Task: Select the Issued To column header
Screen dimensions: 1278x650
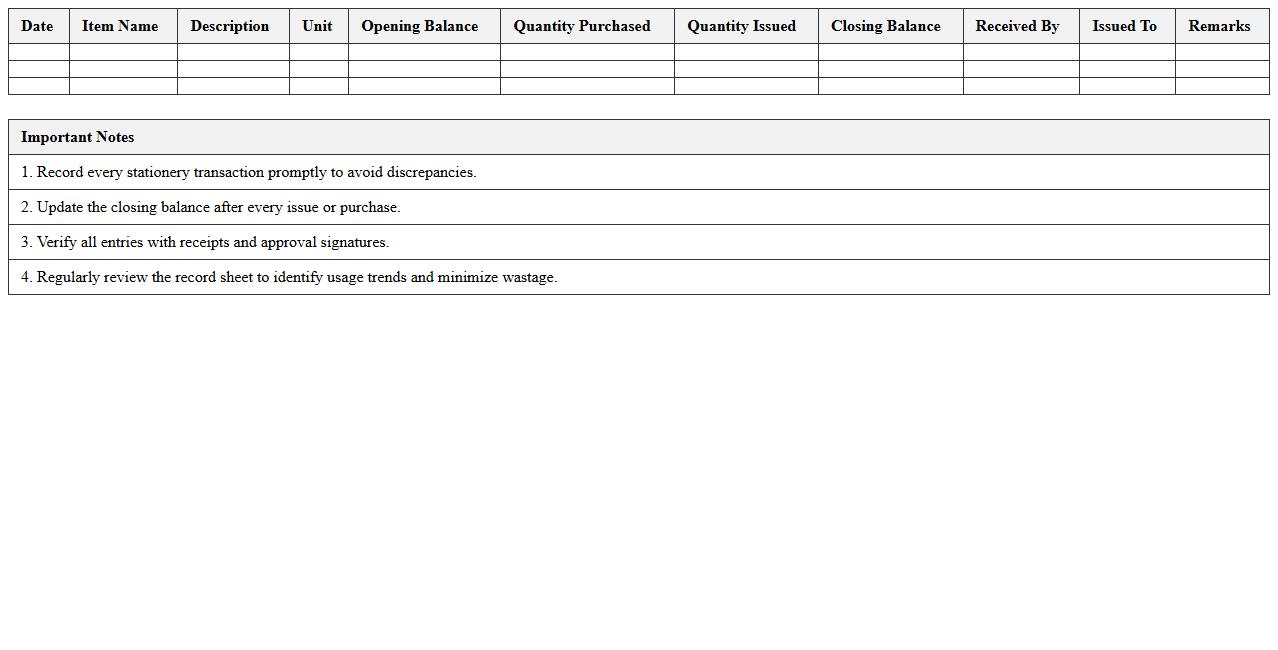Action: pyautogui.click(x=1124, y=26)
